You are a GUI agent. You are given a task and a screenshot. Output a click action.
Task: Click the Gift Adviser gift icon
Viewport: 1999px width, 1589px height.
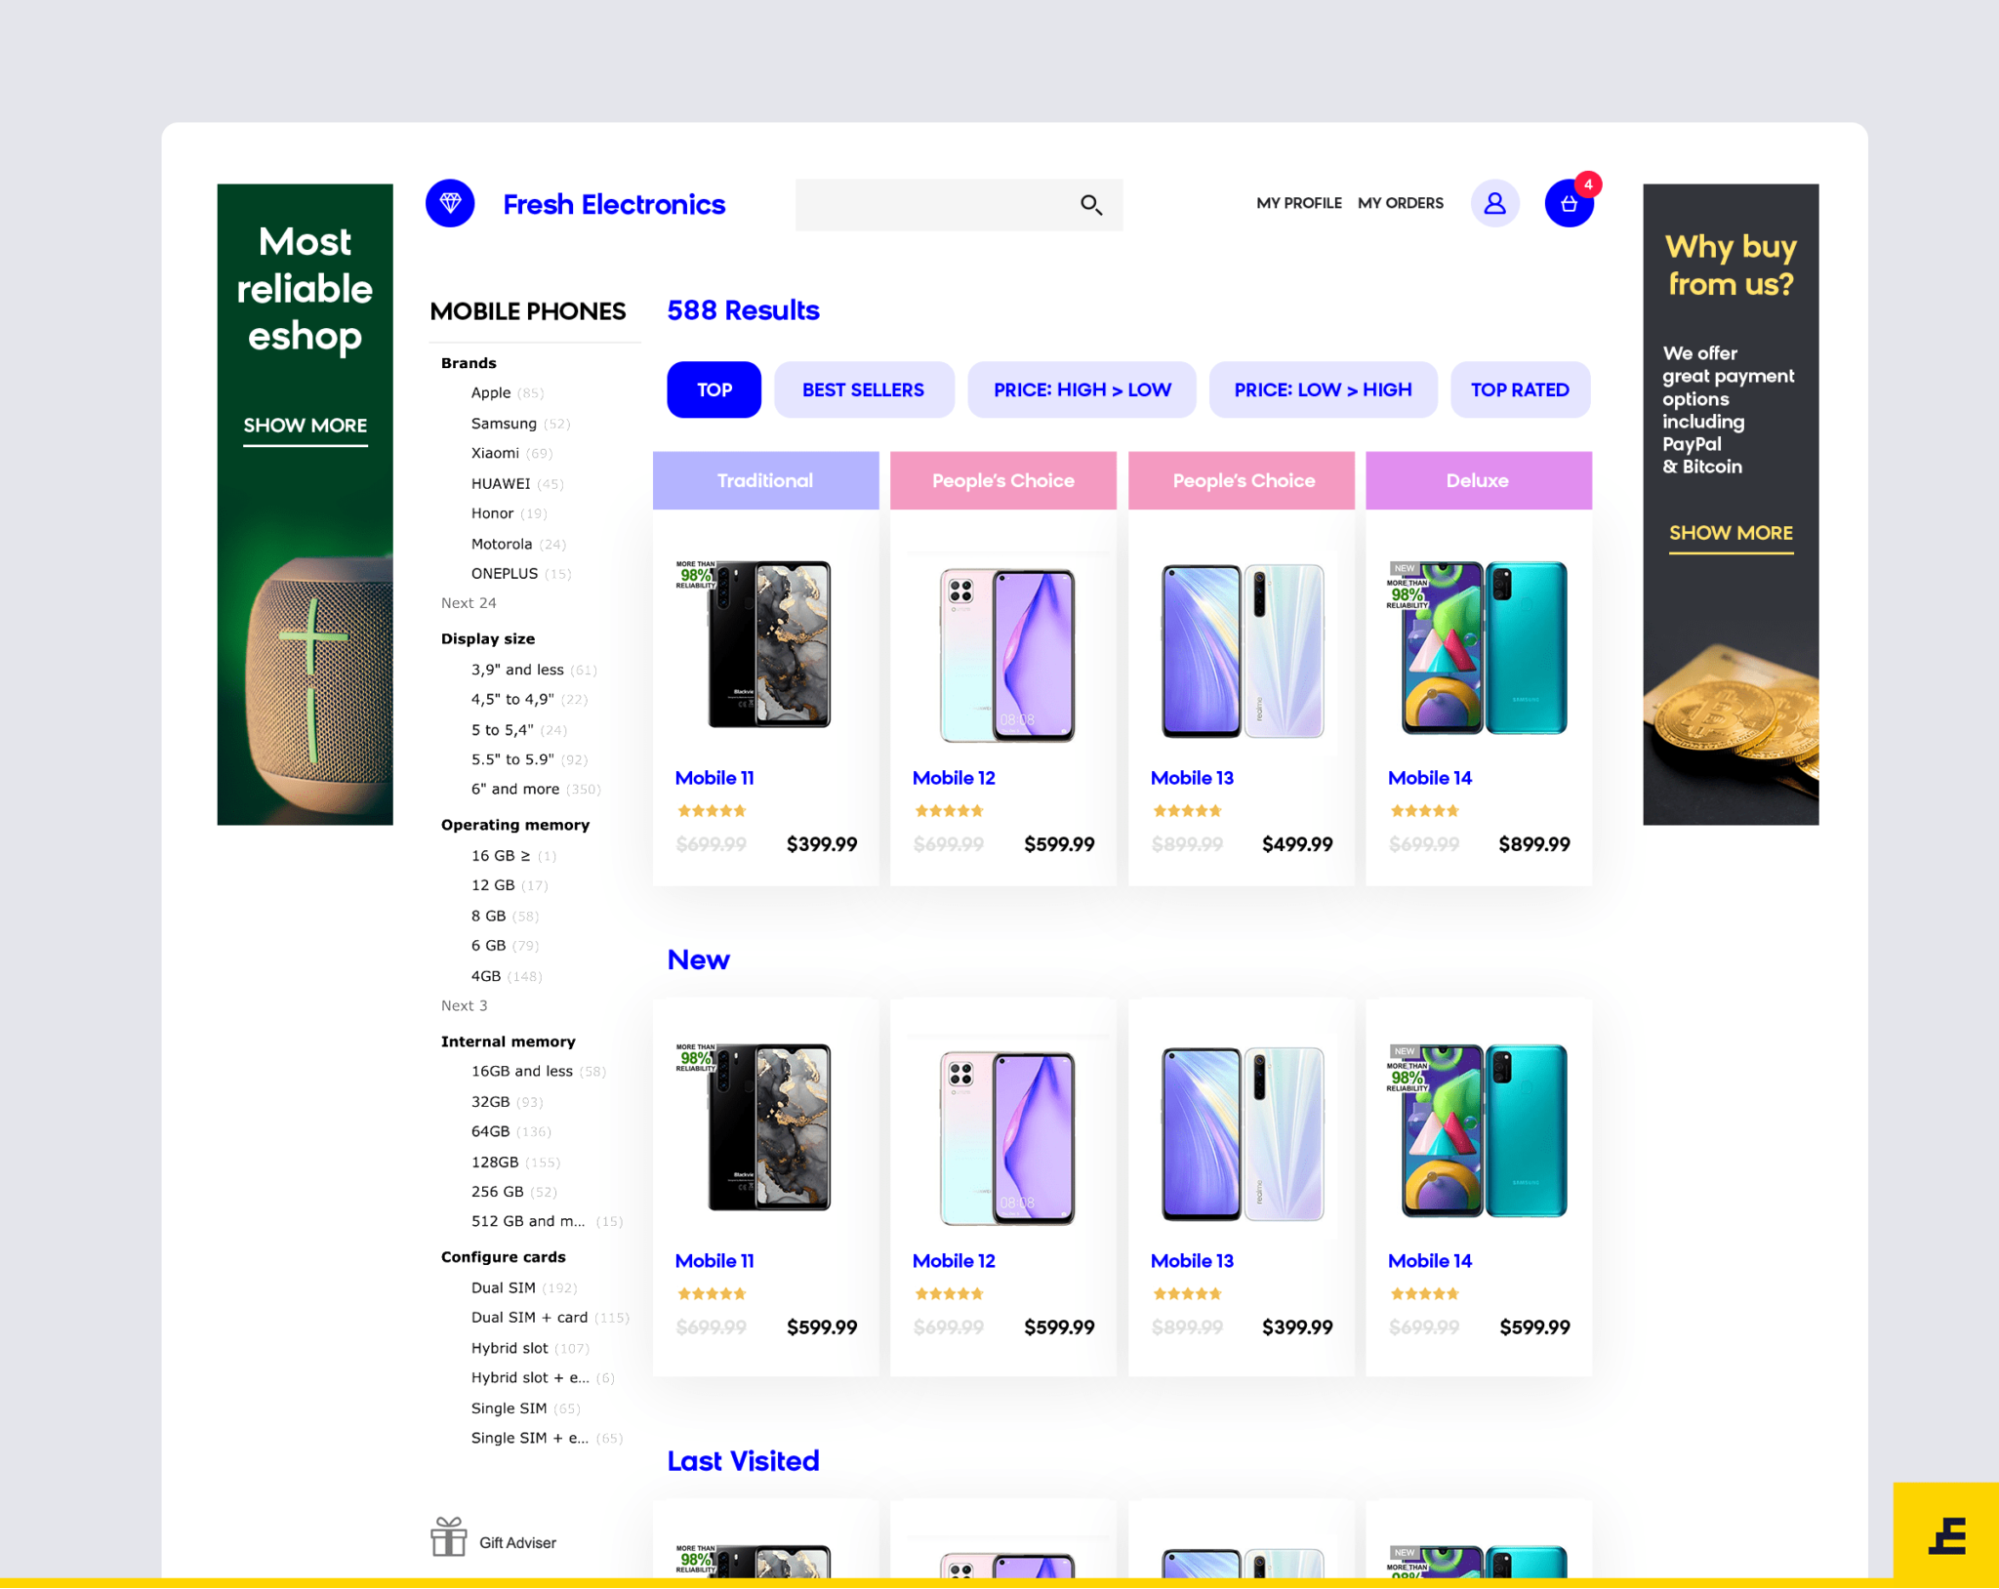pyautogui.click(x=448, y=1537)
